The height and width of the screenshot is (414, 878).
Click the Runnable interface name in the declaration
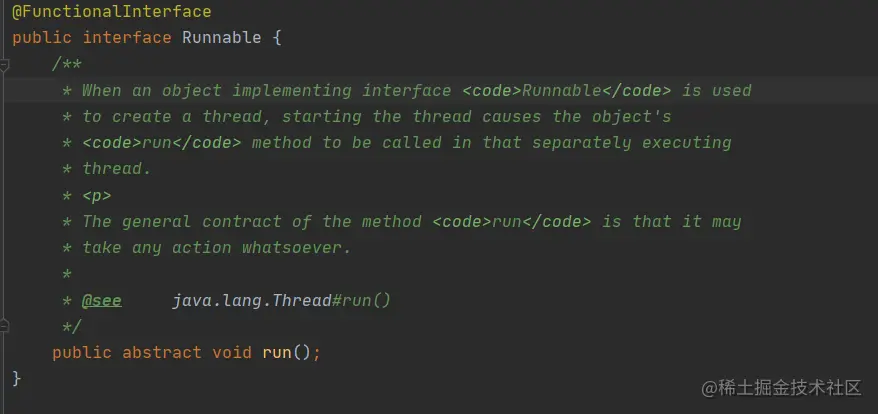click(222, 38)
